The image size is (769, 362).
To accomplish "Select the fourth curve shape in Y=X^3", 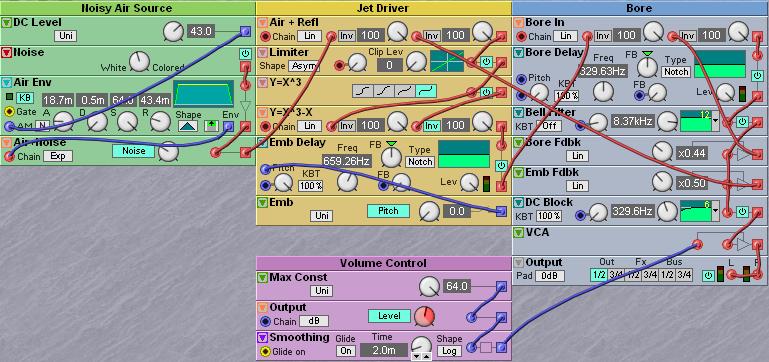I will tap(426, 91).
